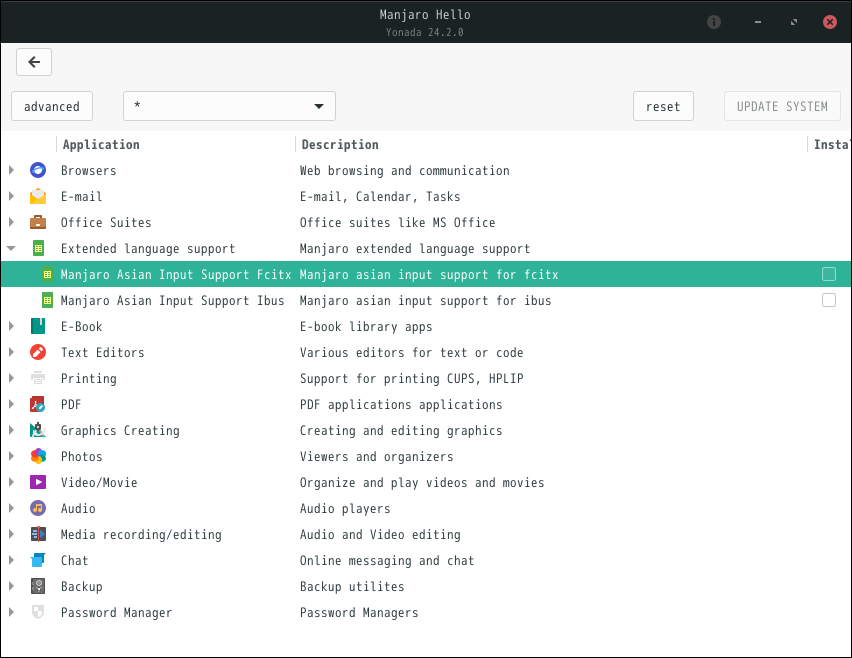Expand the Password Manager category

[x=11, y=612]
